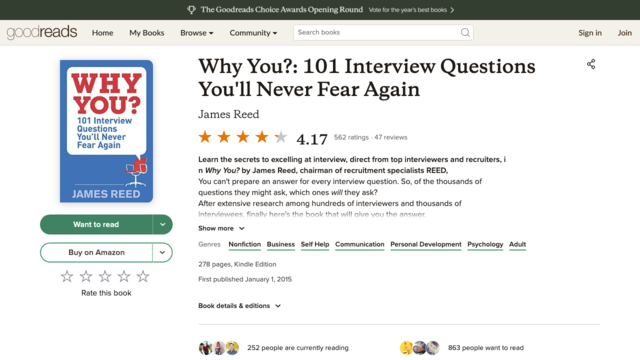The image size is (640, 360).
Task: Click 252 people are currently reading
Action: [x=298, y=348]
